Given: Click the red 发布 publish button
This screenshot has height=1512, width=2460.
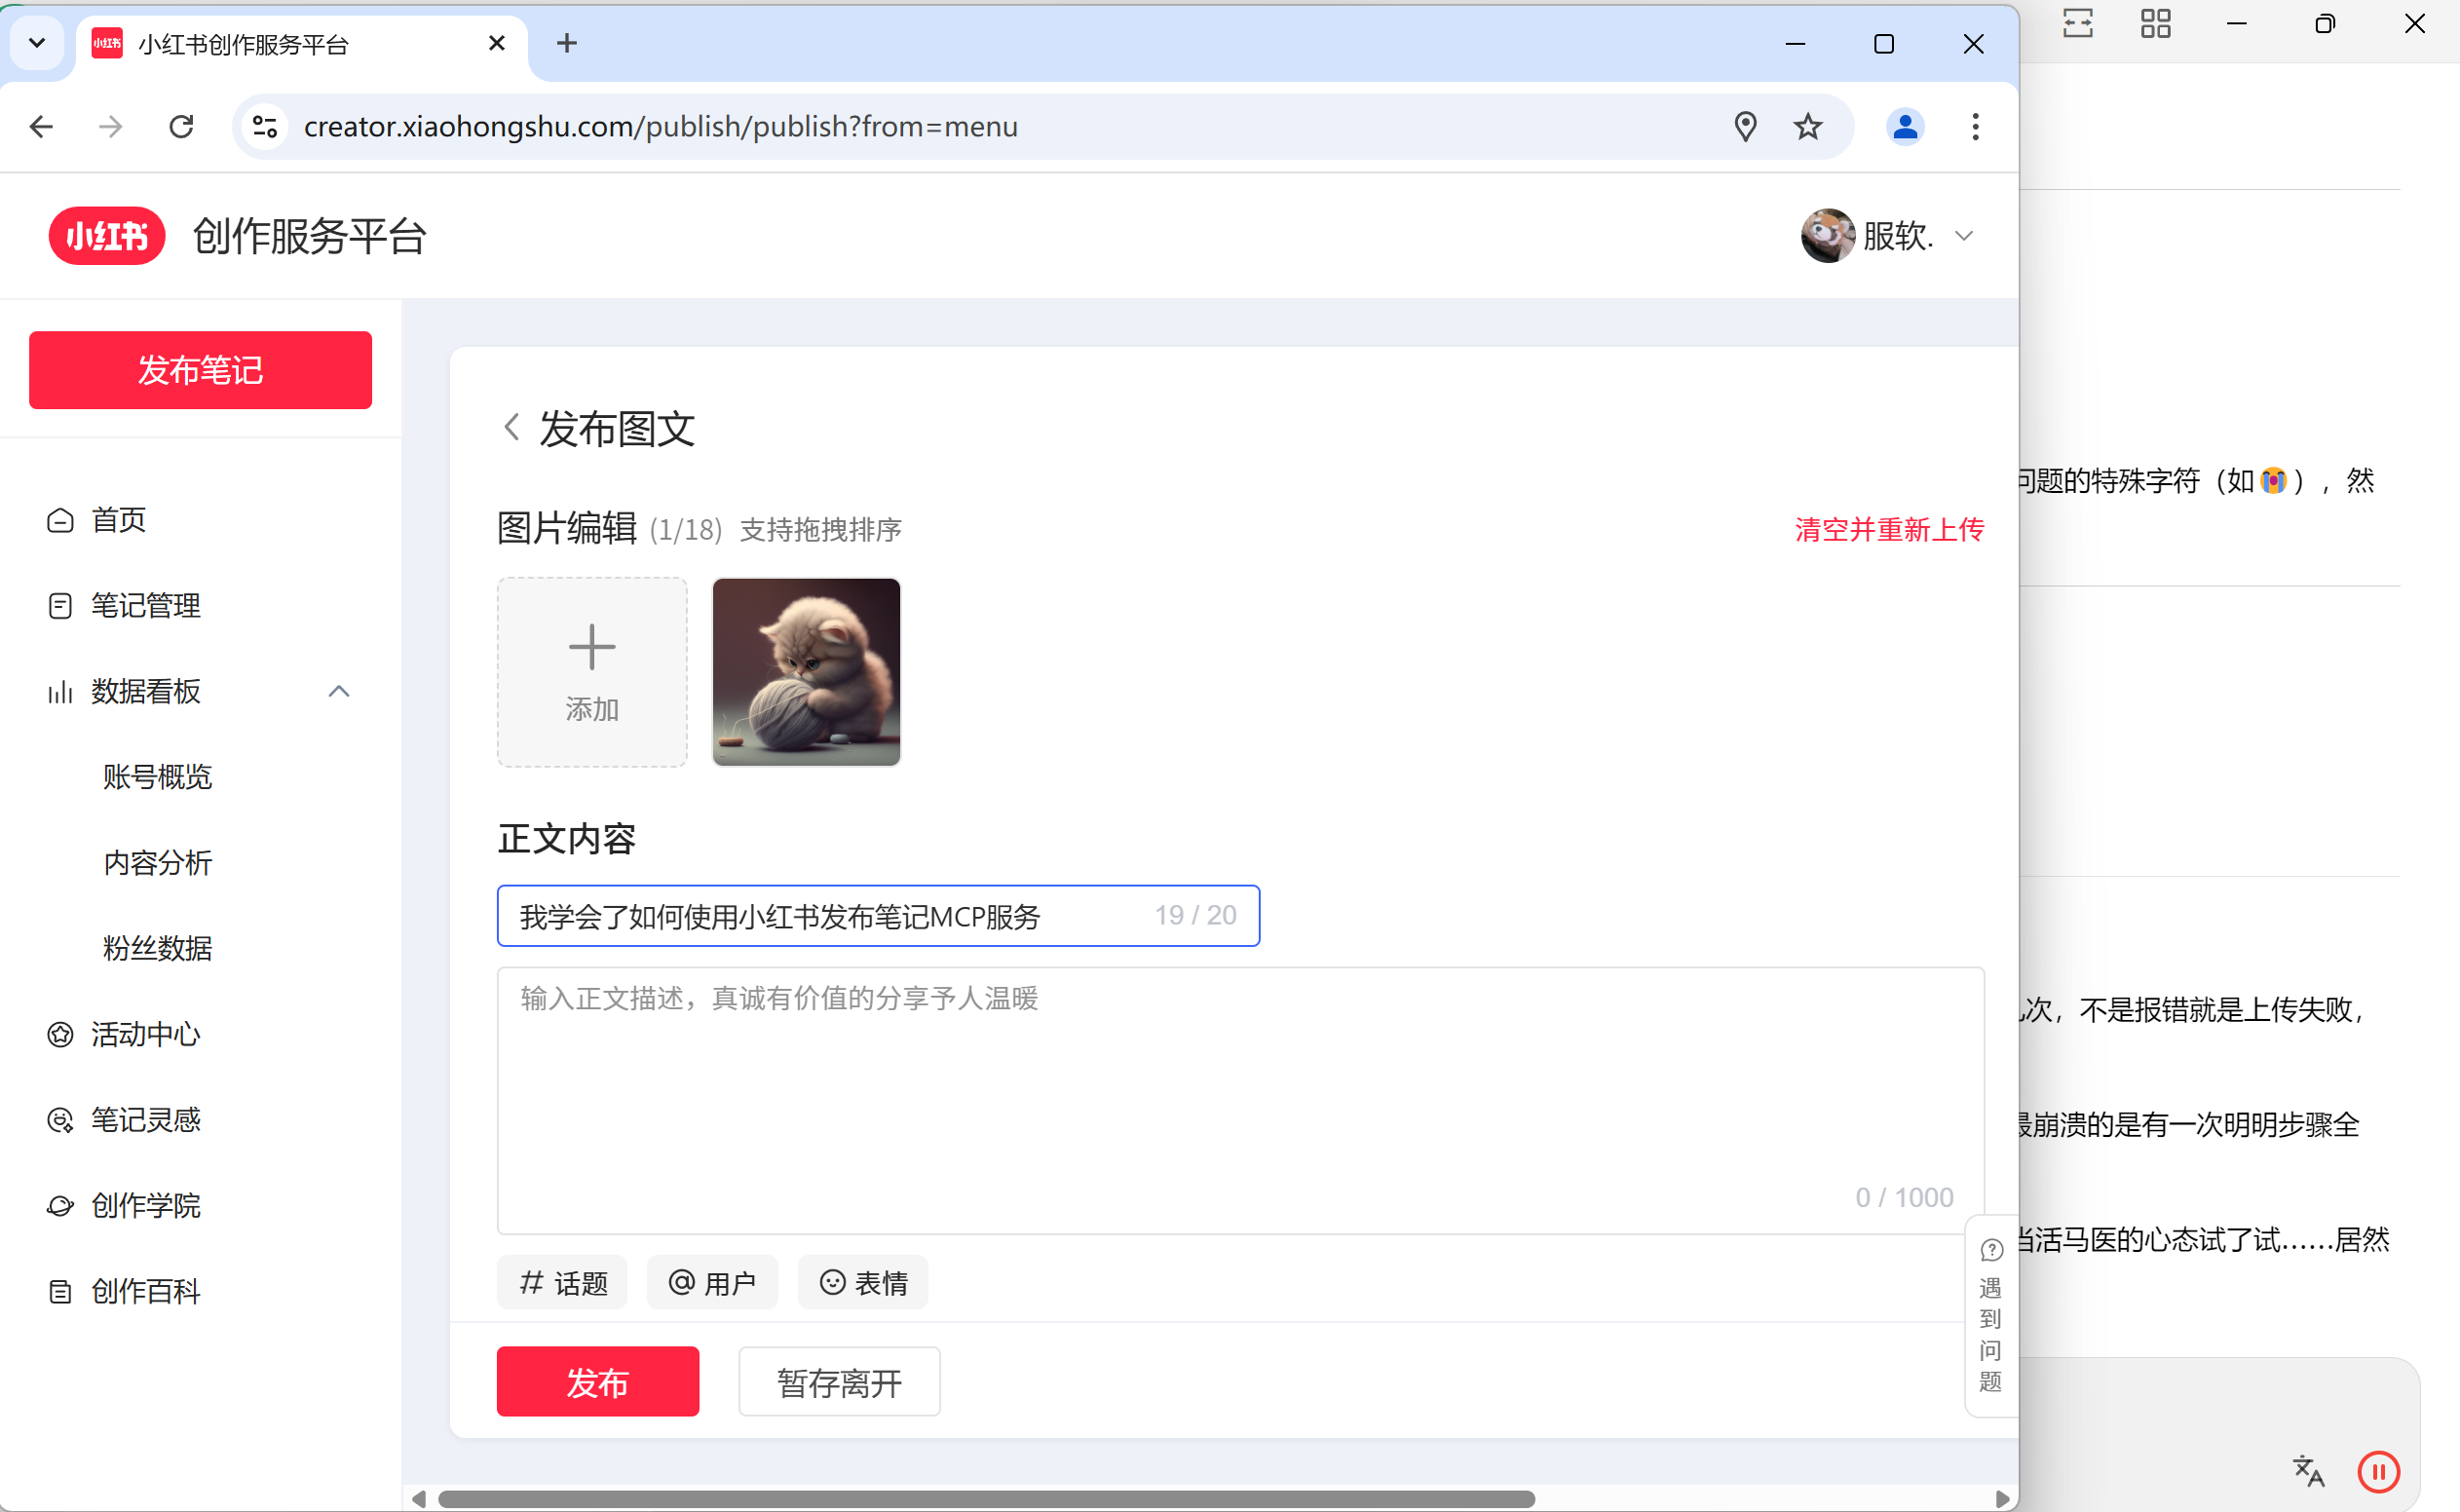Looking at the screenshot, I should coord(597,1382).
